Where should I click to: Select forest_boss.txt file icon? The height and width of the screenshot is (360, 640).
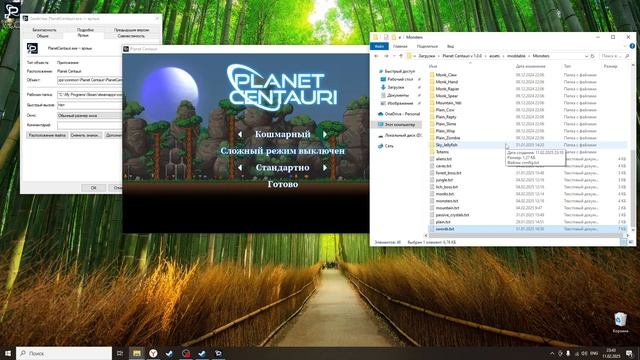432,173
